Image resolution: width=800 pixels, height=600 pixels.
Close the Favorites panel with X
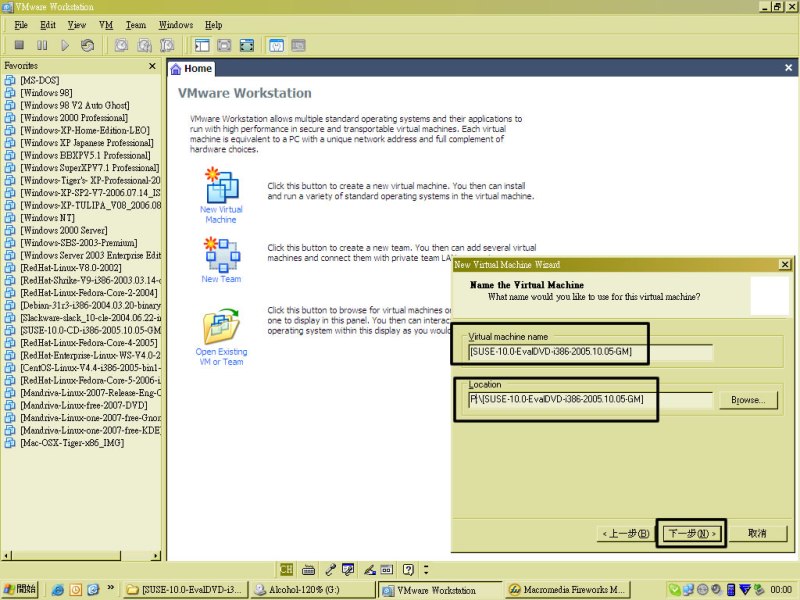(x=152, y=66)
